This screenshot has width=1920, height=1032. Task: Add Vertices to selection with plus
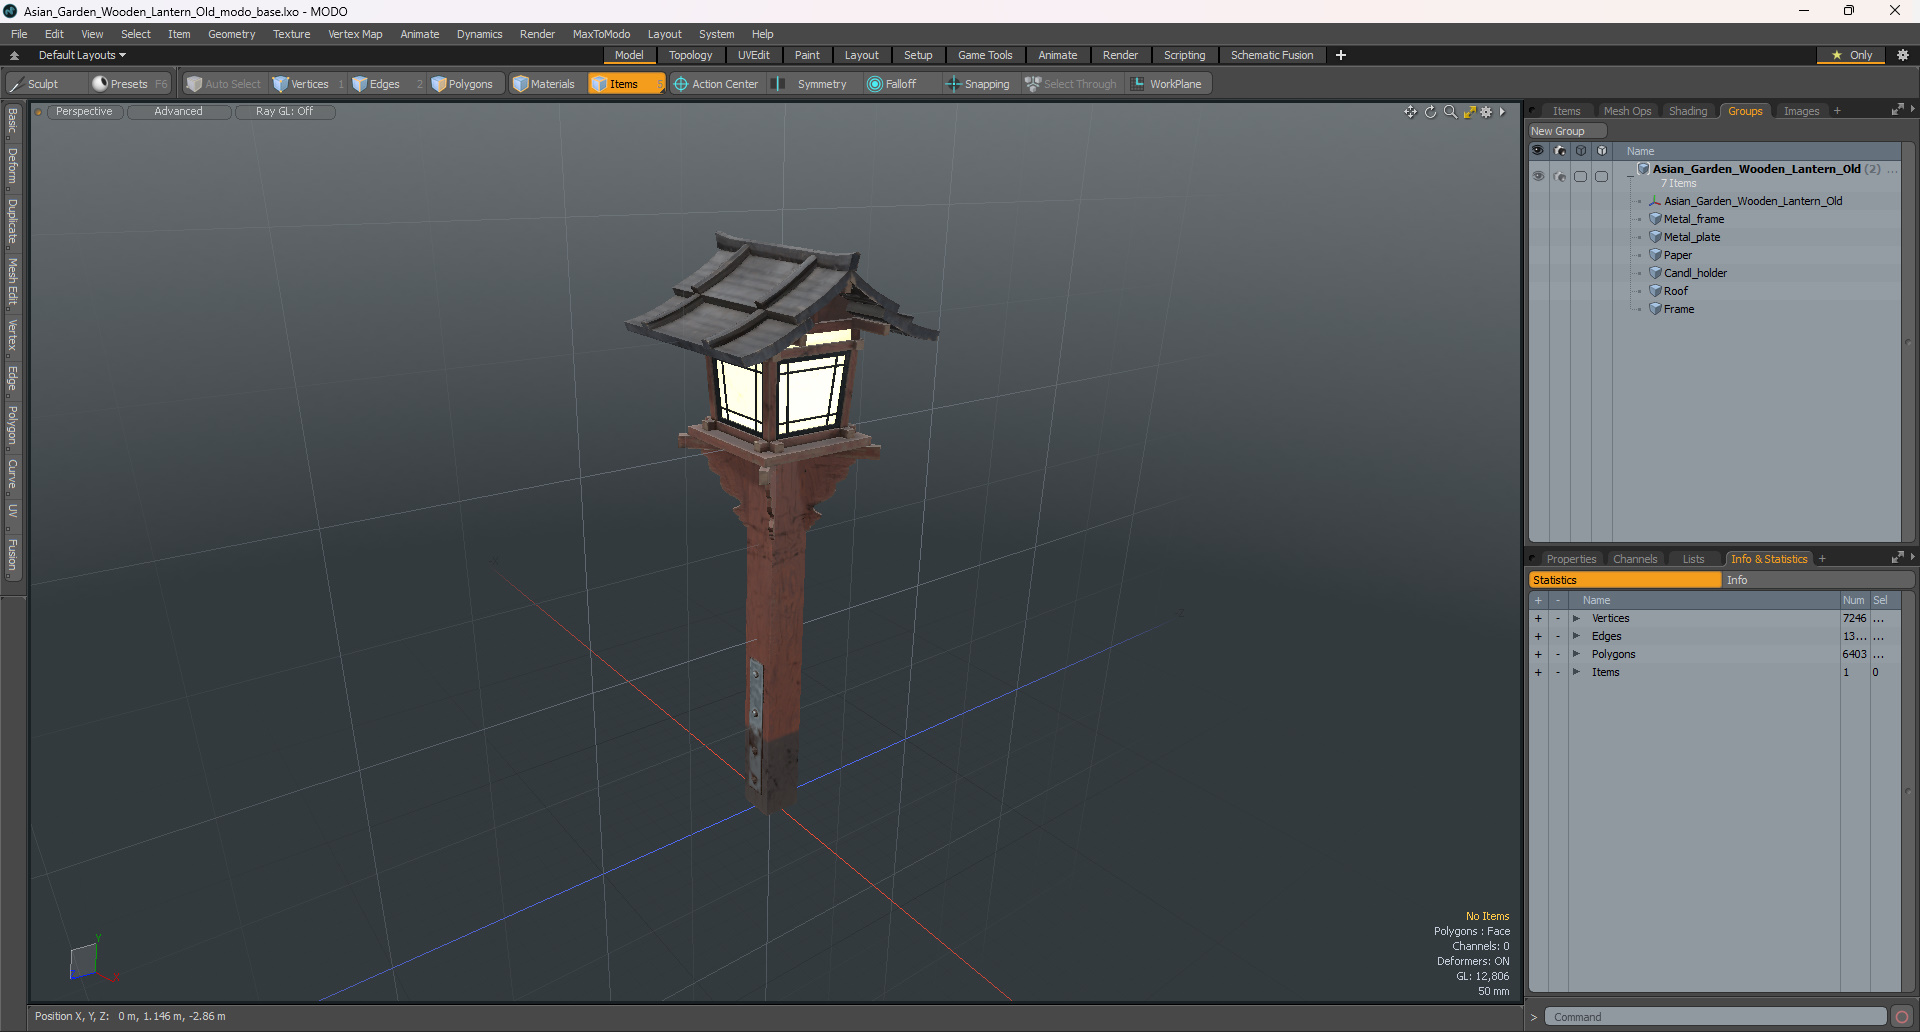click(1538, 618)
